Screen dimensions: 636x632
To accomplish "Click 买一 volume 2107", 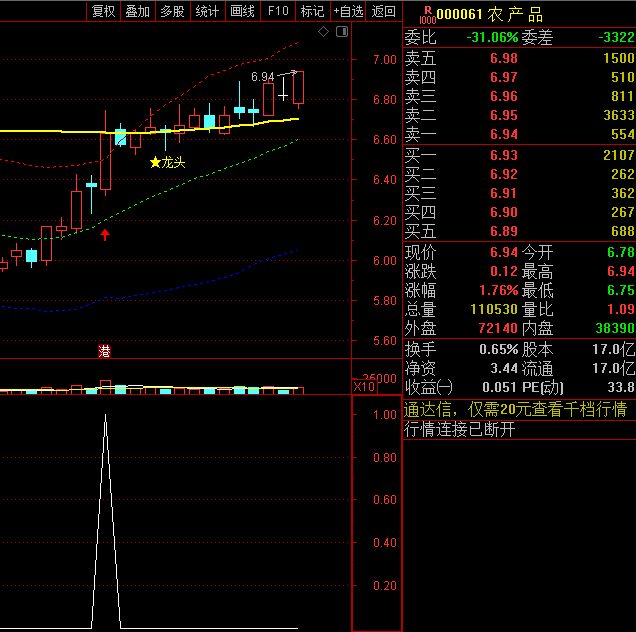I will pyautogui.click(x=619, y=155).
